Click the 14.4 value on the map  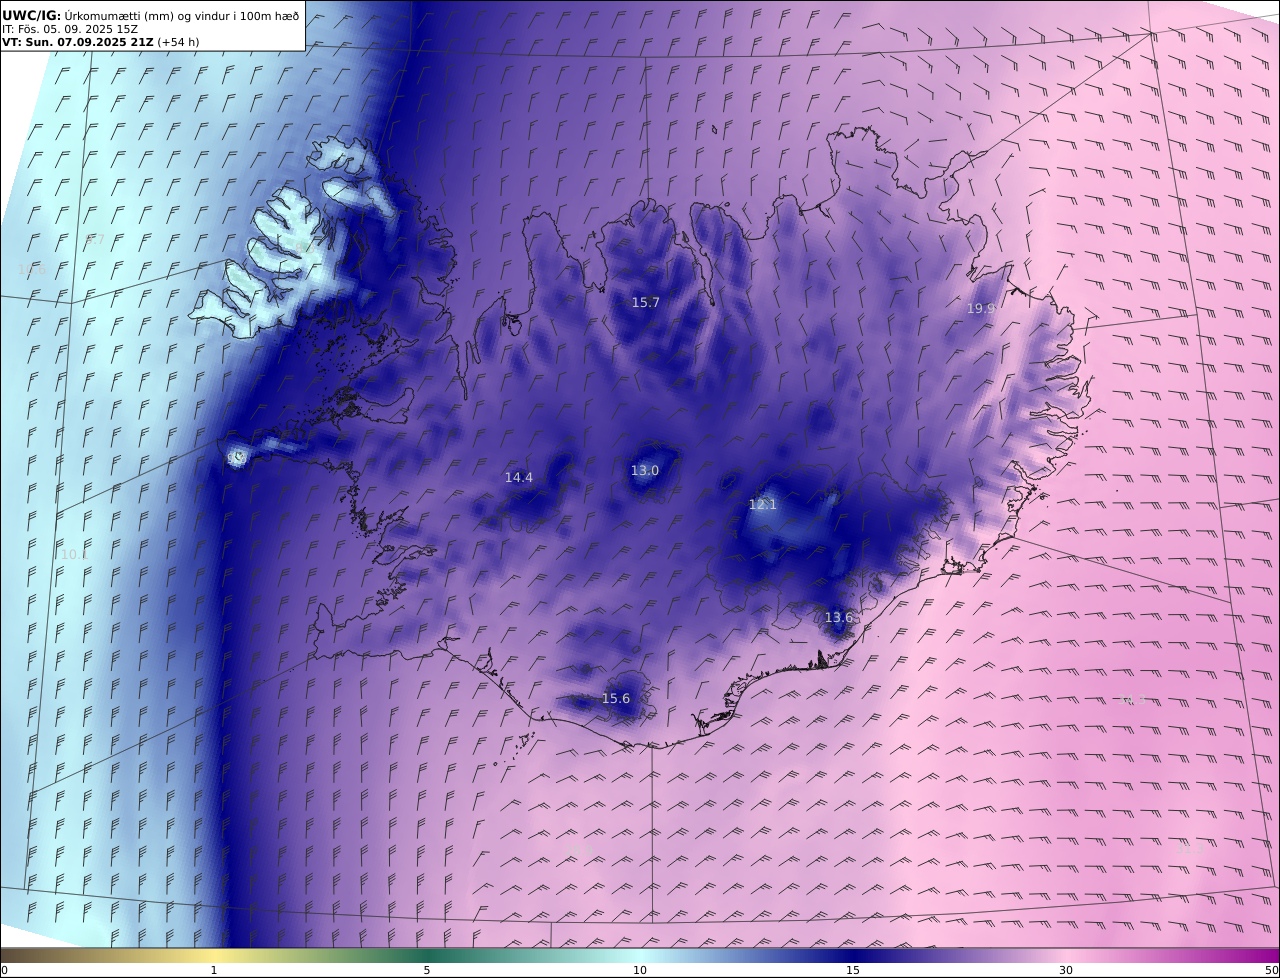(x=518, y=478)
